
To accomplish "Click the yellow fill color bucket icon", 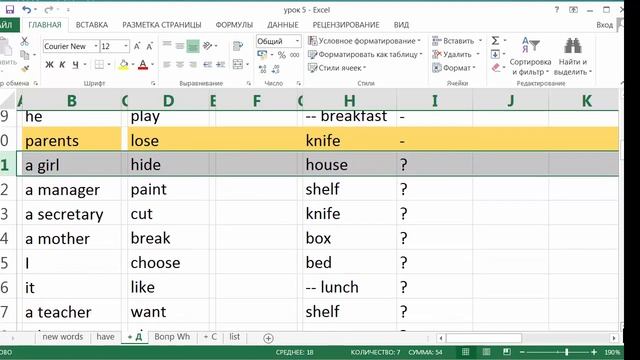I will pyautogui.click(x=123, y=64).
